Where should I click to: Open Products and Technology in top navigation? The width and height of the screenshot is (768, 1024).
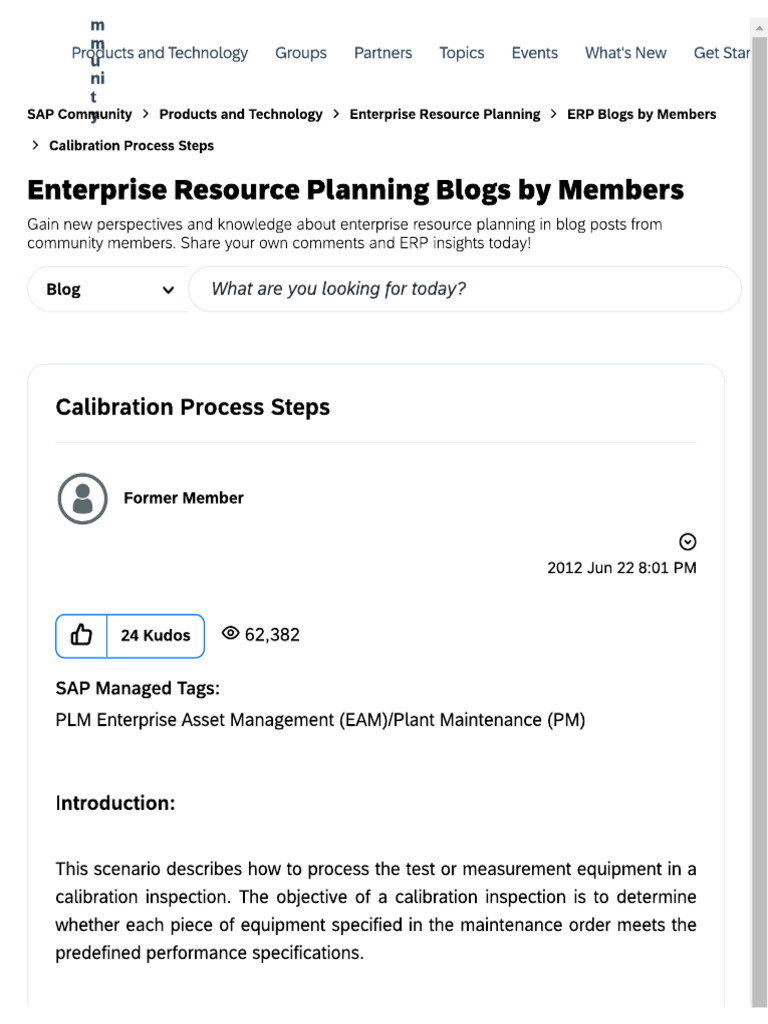click(160, 53)
